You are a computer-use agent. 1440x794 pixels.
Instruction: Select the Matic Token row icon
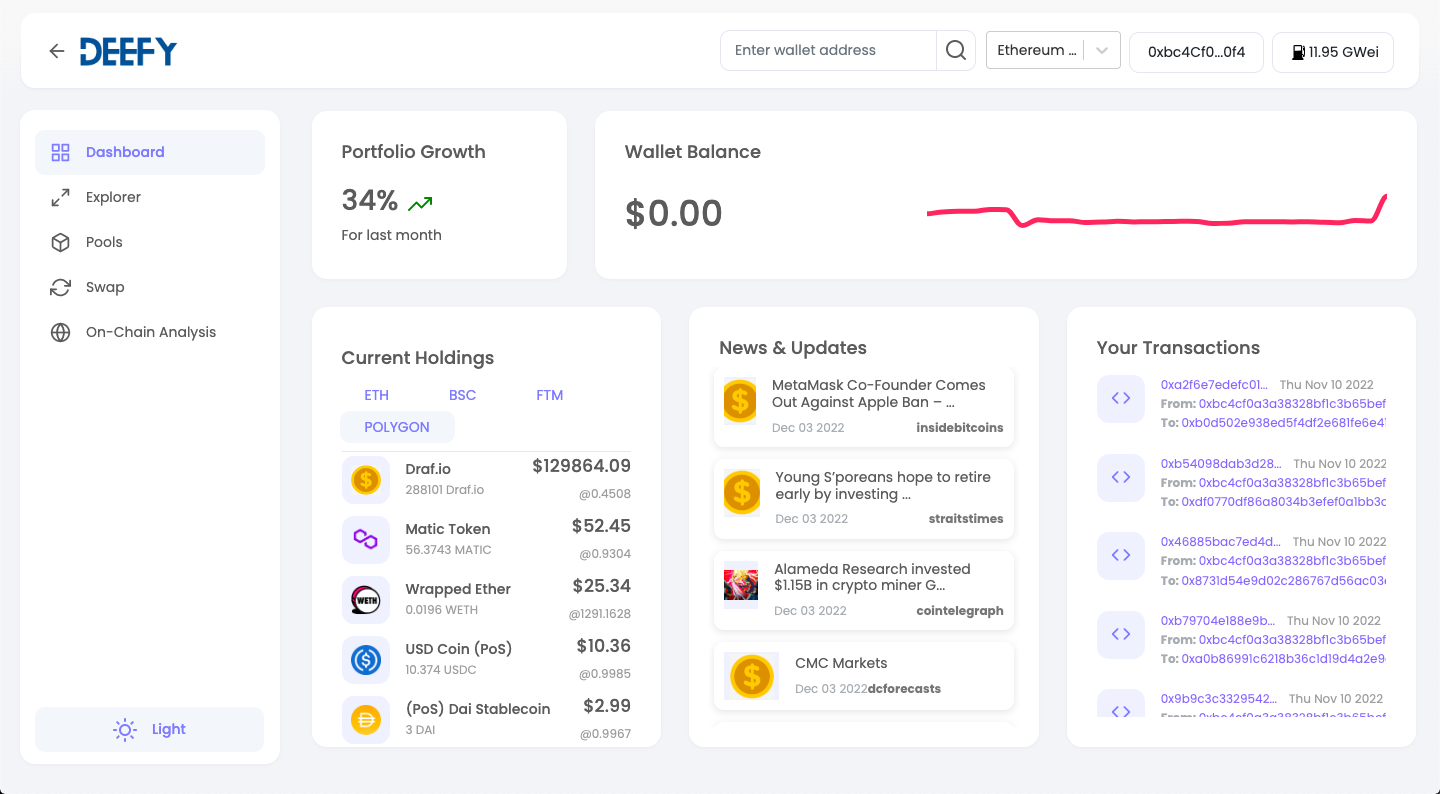pos(366,540)
